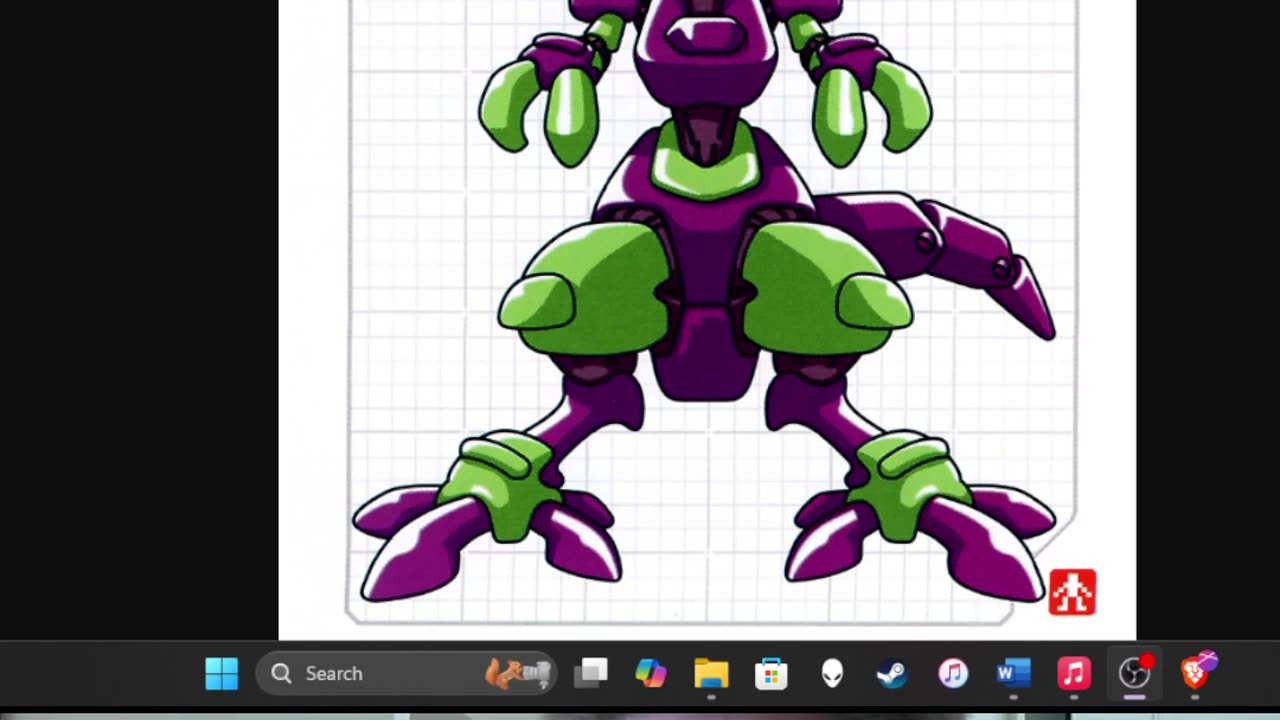
Task: Launch Steam from the taskbar
Action: [892, 673]
